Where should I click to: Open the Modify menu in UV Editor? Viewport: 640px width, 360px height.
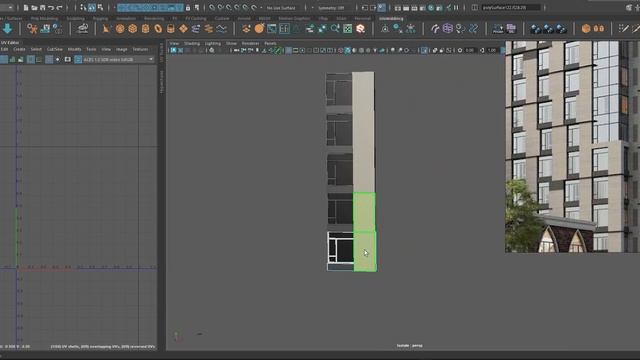(74, 49)
